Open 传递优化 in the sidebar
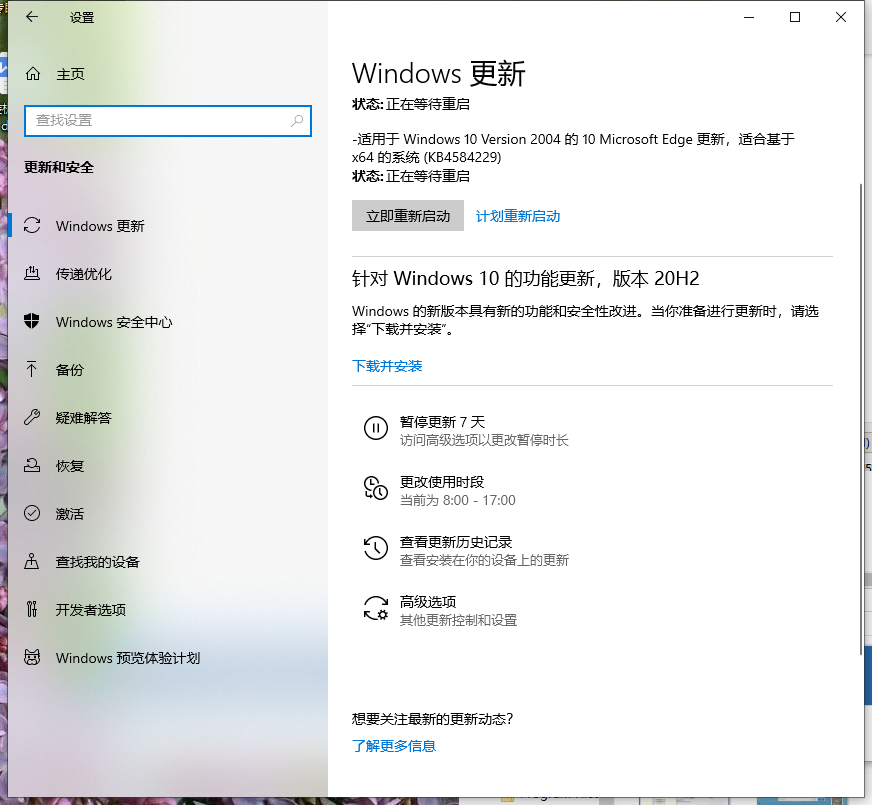Screen dimensions: 872x805 pos(84,274)
